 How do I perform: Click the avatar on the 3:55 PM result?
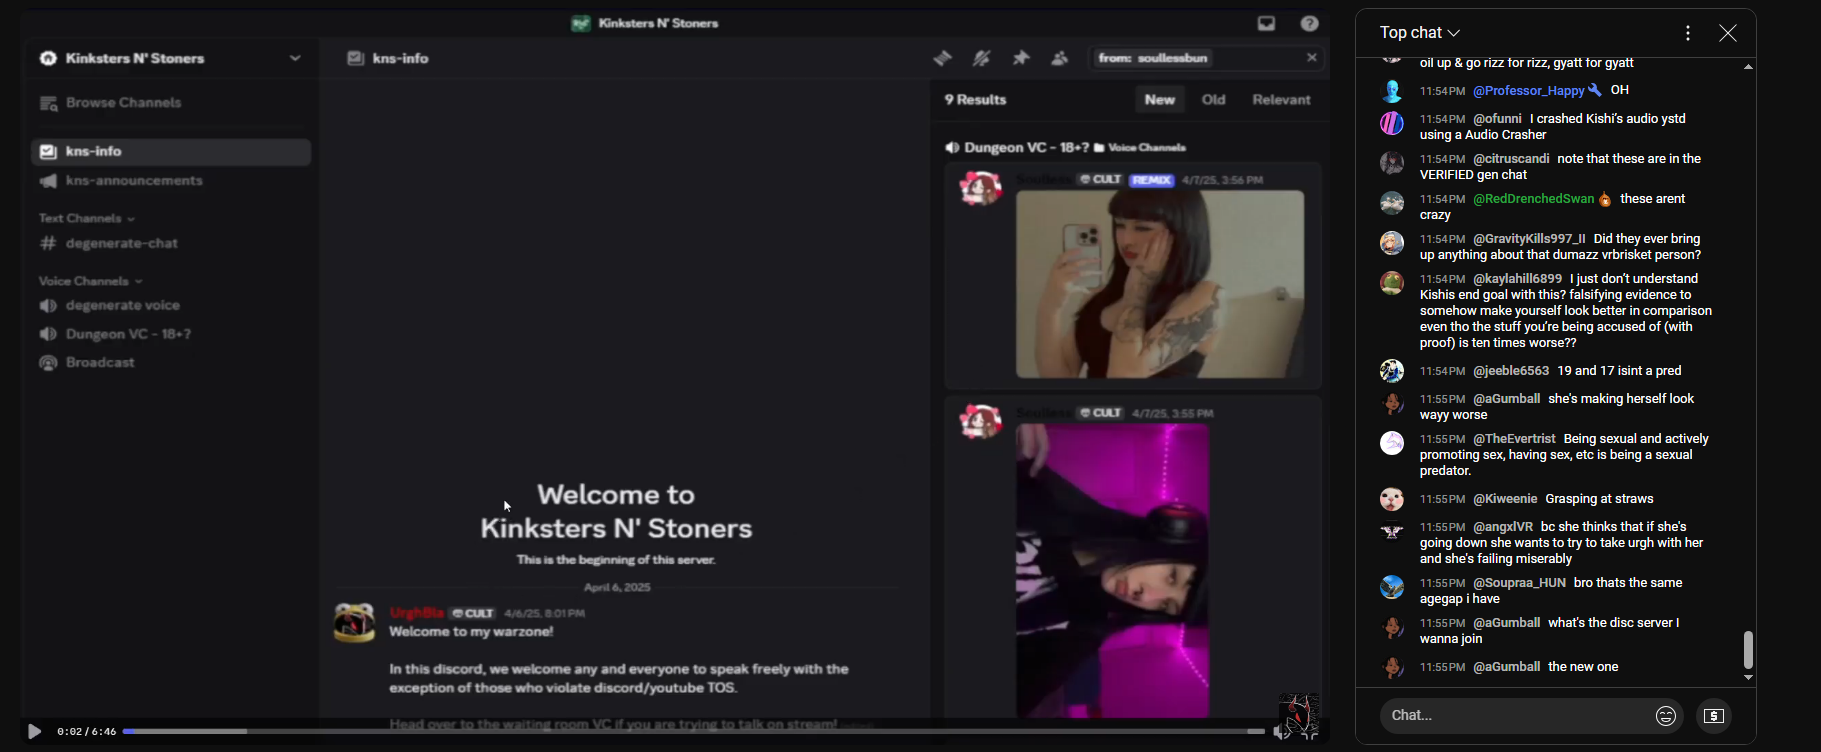coord(980,421)
